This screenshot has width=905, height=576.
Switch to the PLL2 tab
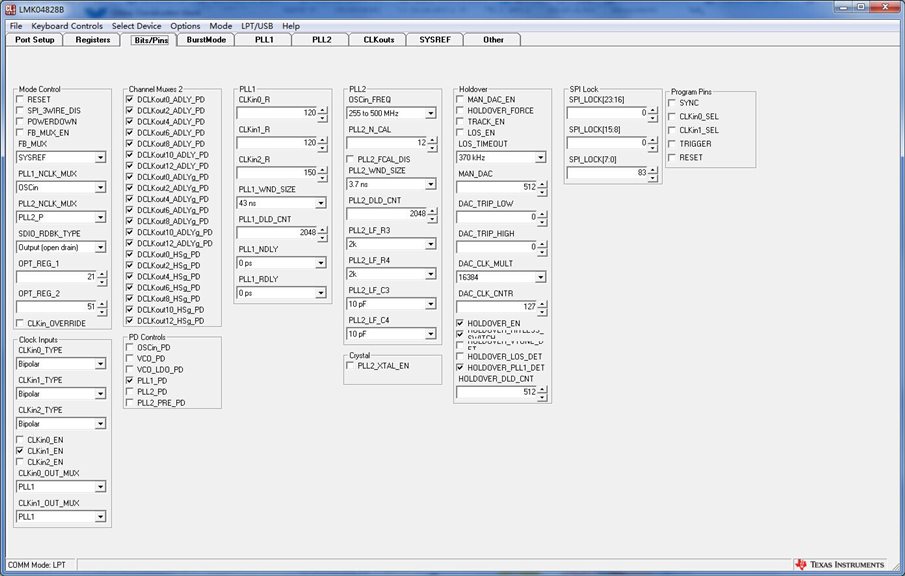pyautogui.click(x=321, y=40)
